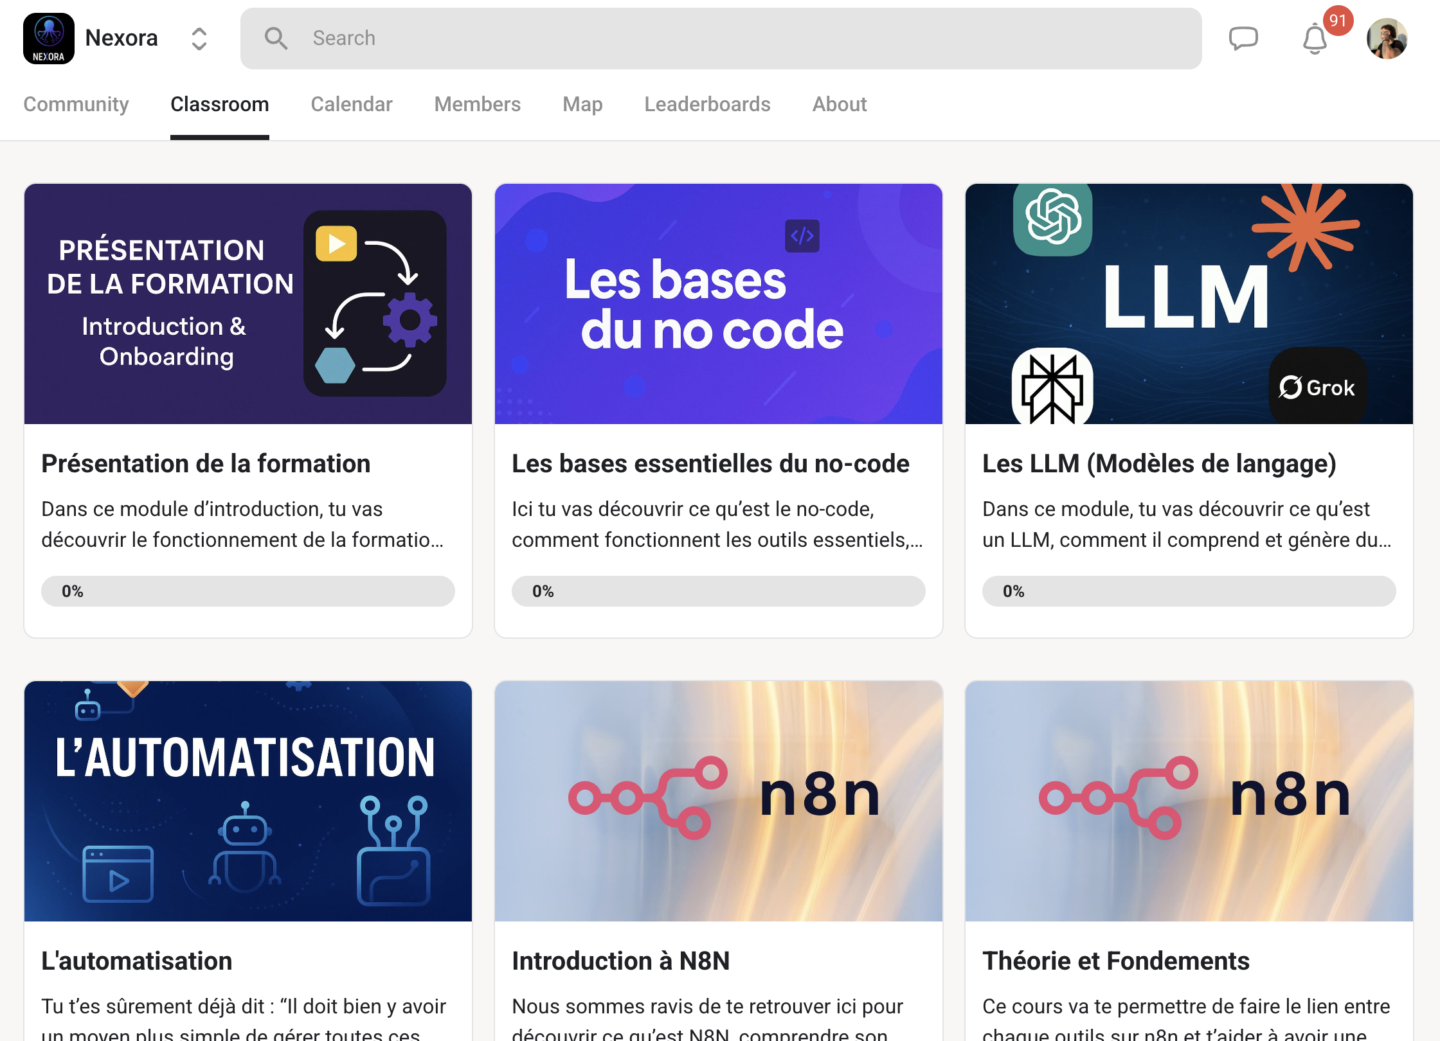Viewport: 1440px width, 1041px height.
Task: Click the search magnifier icon
Action: (x=276, y=38)
